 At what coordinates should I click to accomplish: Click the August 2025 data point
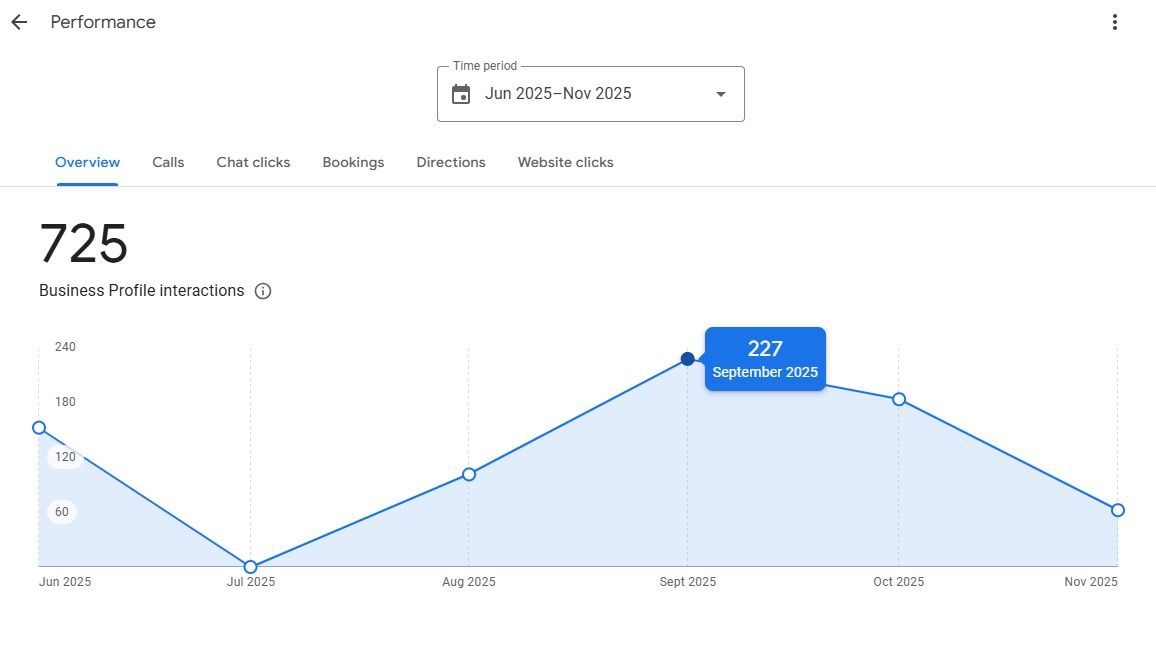click(468, 474)
